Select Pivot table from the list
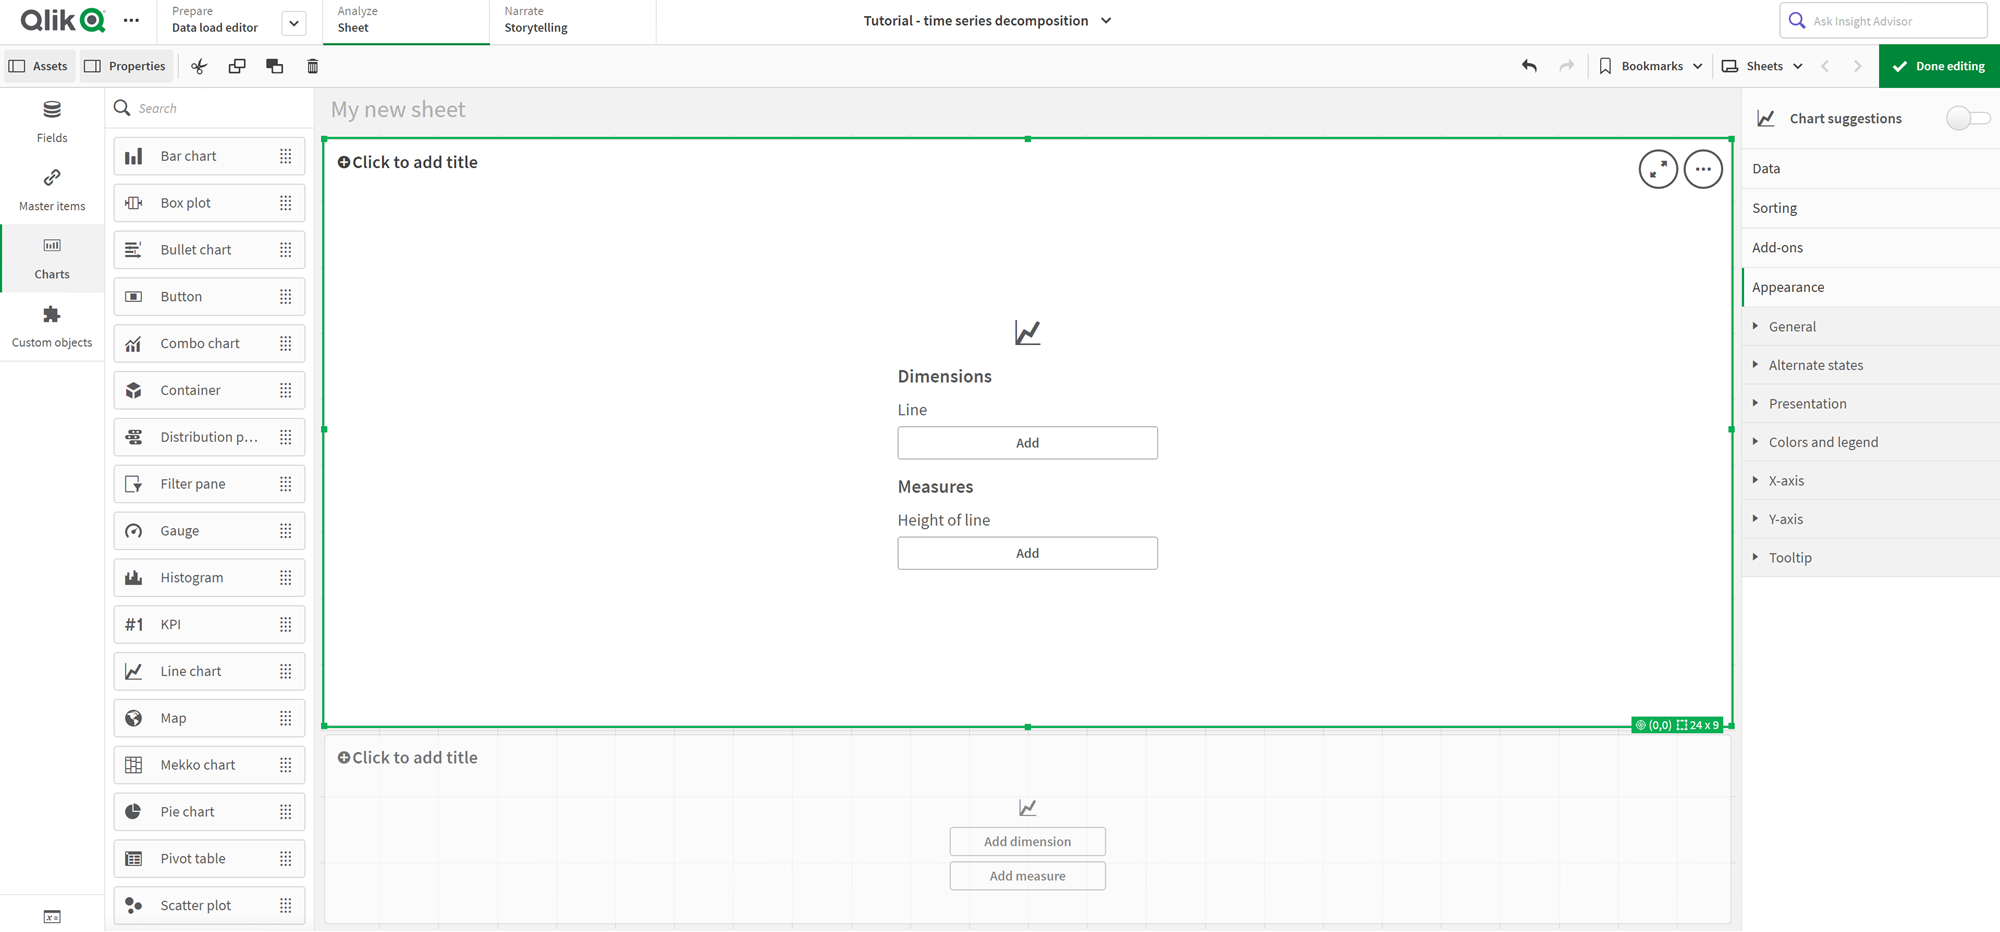Screen dimensions: 2000x932 [209, 859]
